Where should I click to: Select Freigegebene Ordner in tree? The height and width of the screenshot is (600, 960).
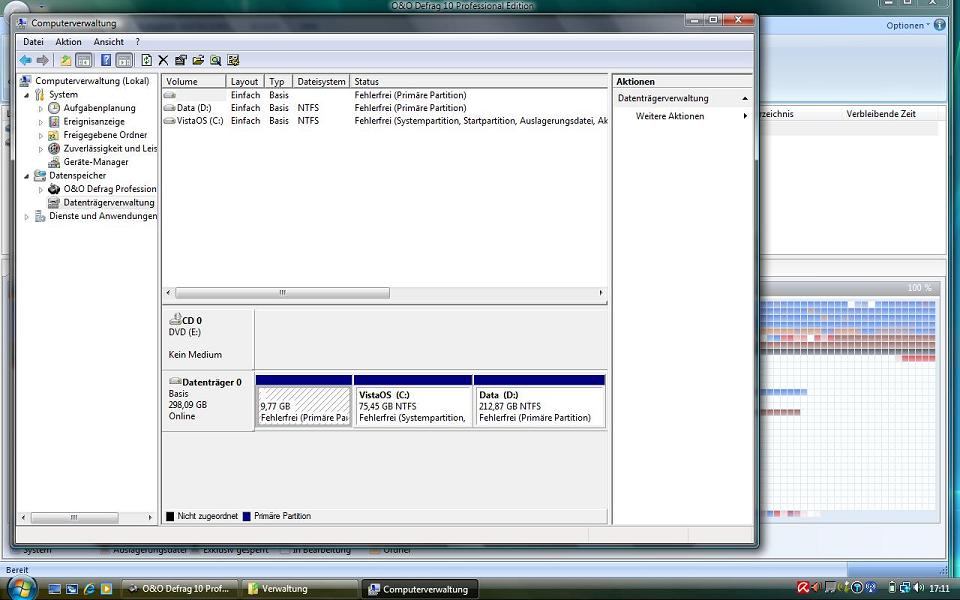coord(105,135)
